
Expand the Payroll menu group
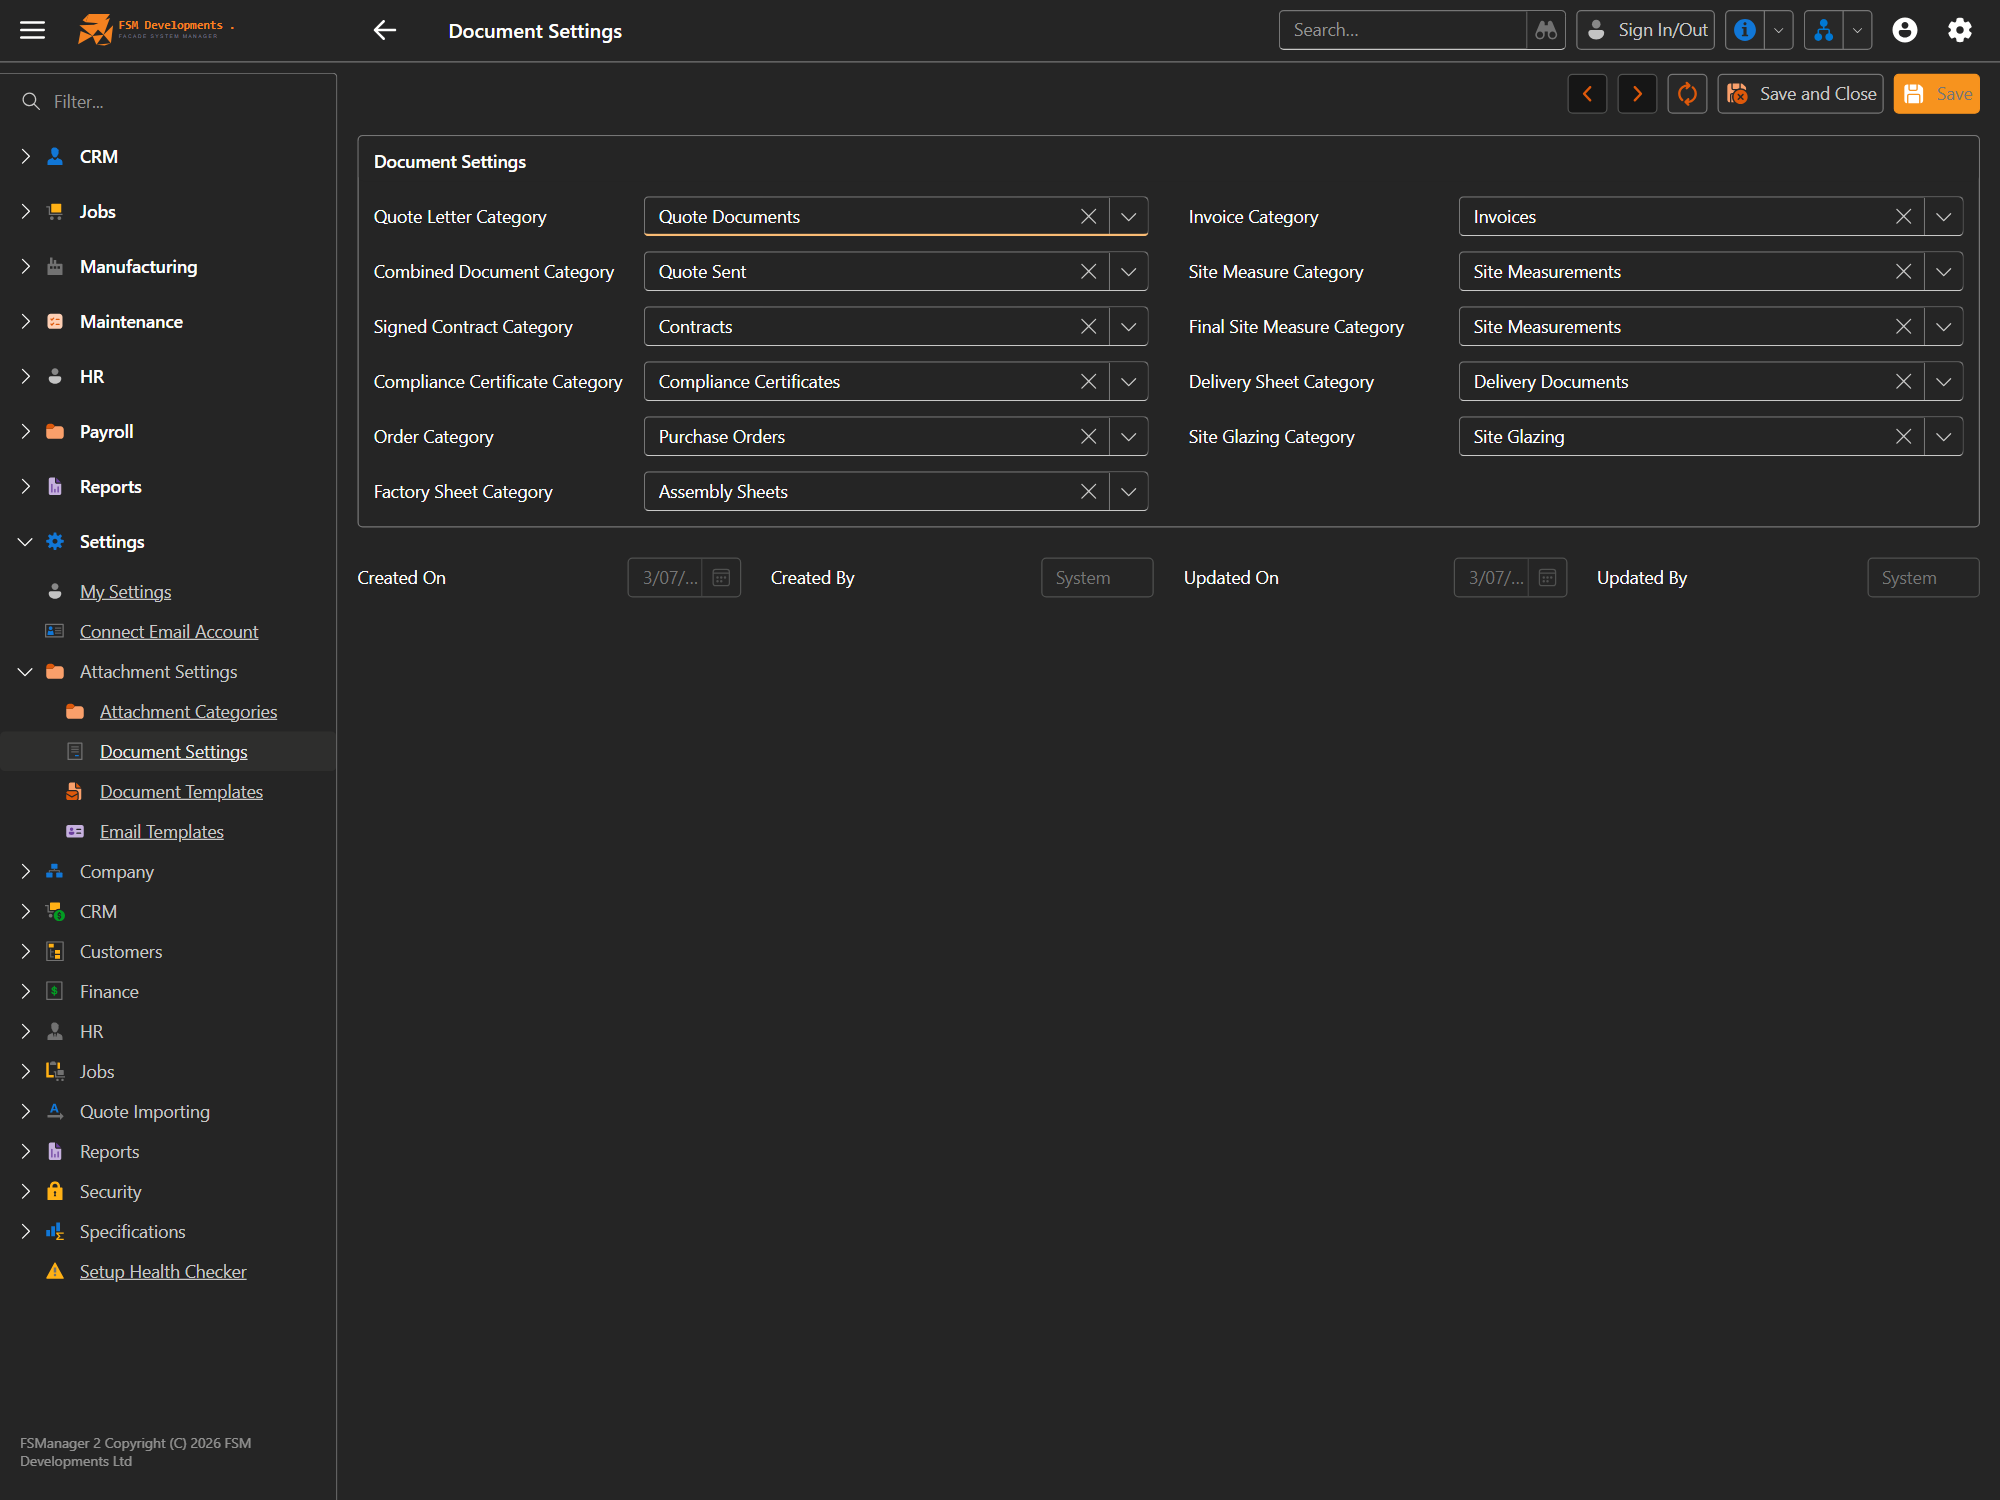[x=25, y=432]
